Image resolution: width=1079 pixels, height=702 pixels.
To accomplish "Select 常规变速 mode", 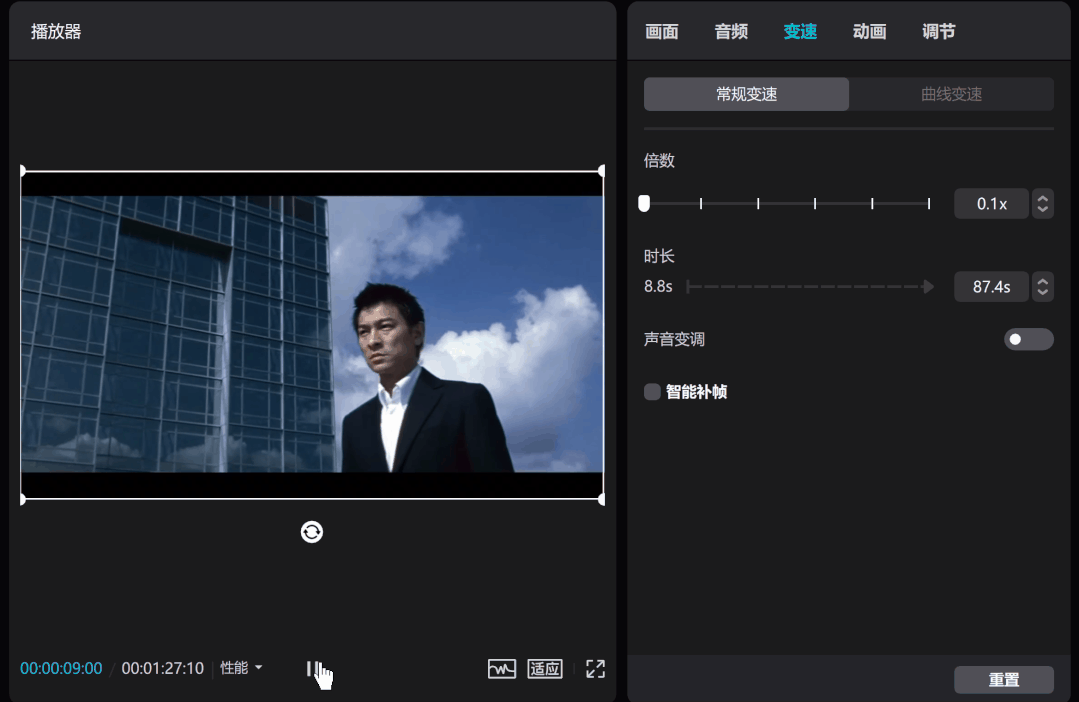I will point(747,94).
